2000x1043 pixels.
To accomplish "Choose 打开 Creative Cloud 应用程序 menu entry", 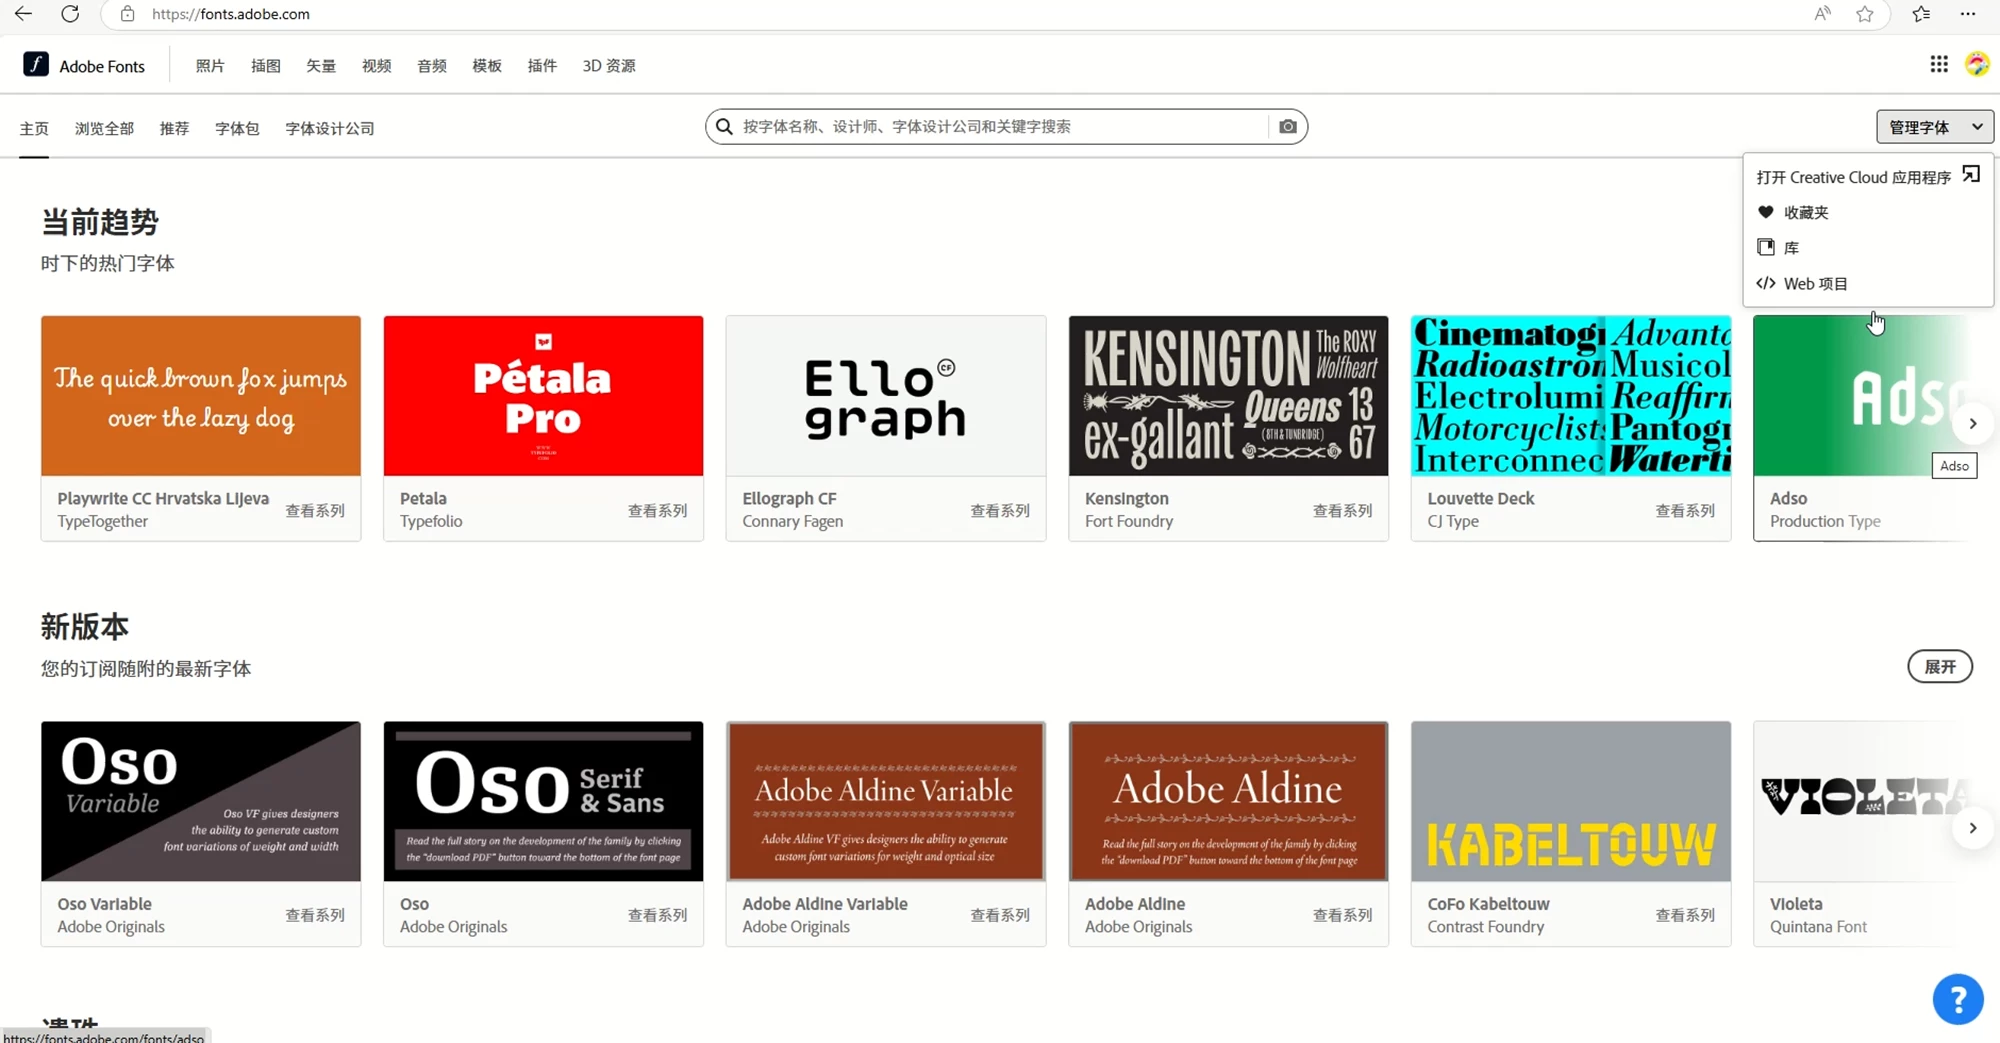I will 1868,177.
